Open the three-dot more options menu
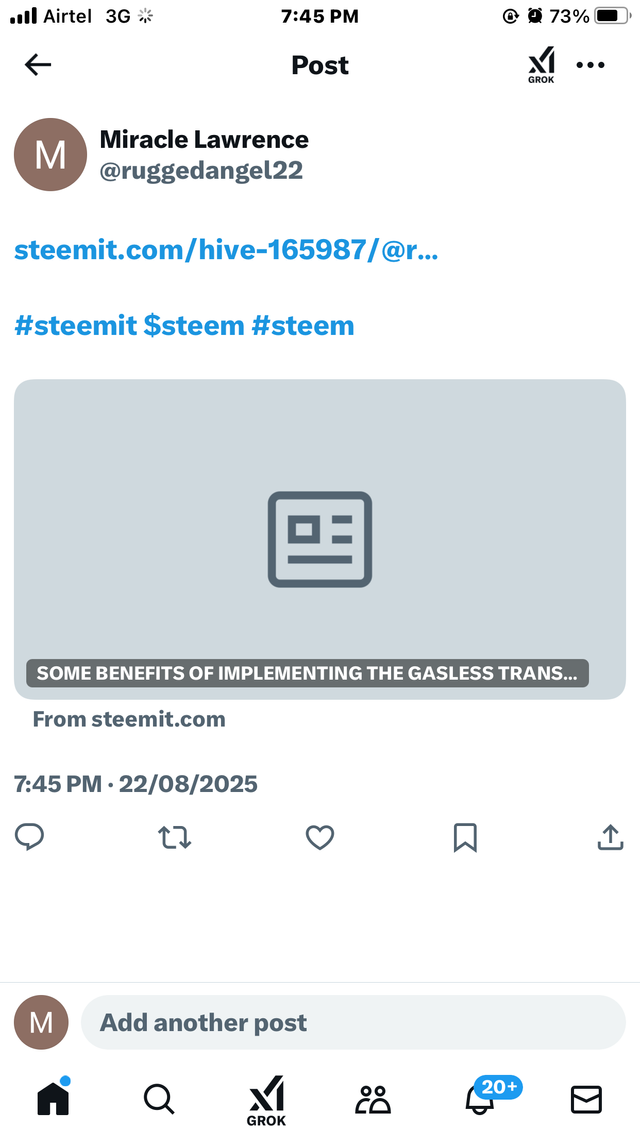640x1138 pixels. click(590, 65)
